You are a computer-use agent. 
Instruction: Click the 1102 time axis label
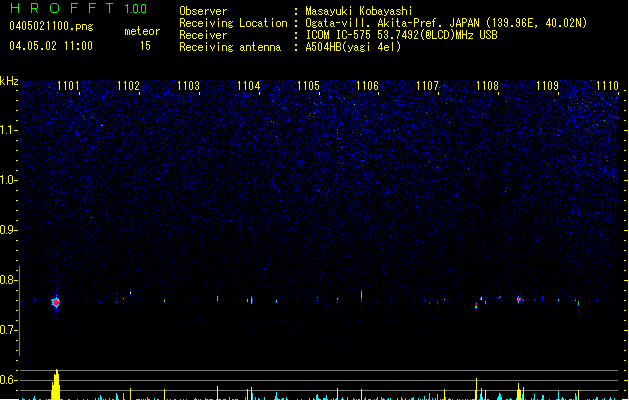tap(128, 86)
